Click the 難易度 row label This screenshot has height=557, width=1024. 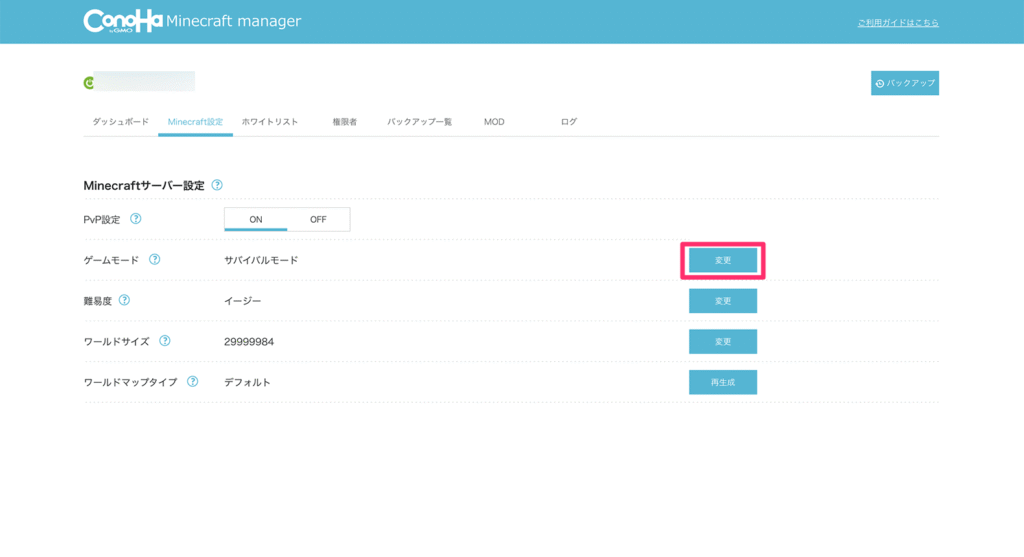97,301
